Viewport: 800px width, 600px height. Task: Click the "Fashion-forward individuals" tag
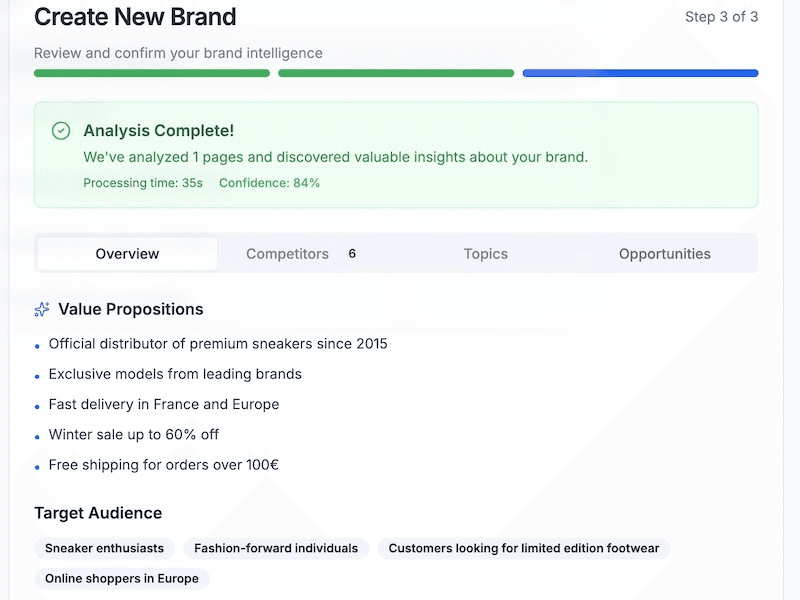[x=277, y=548]
